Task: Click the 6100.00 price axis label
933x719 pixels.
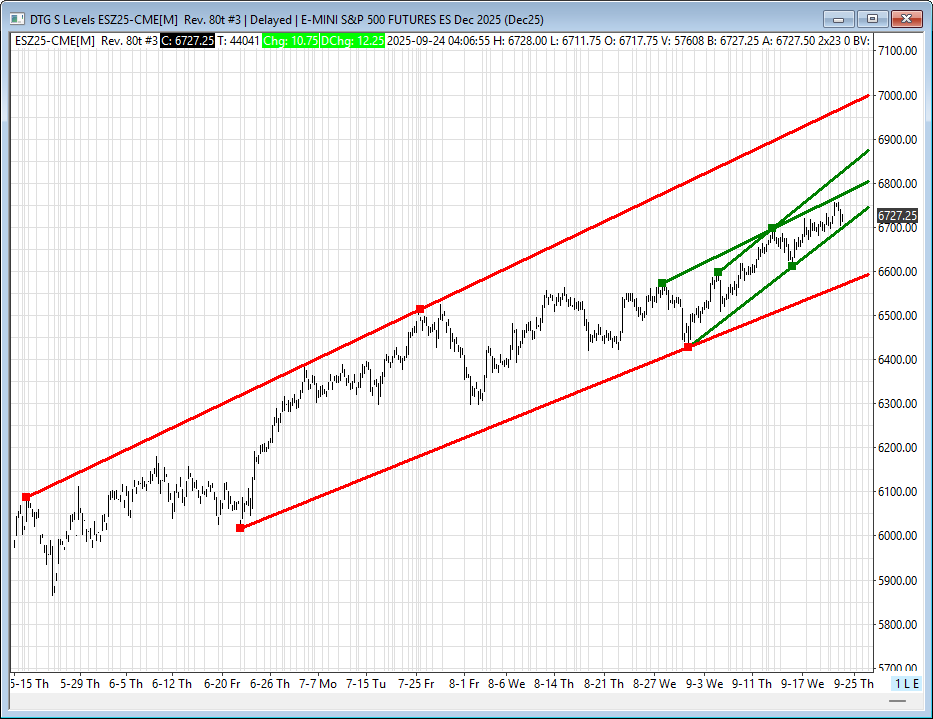Action: click(x=897, y=492)
